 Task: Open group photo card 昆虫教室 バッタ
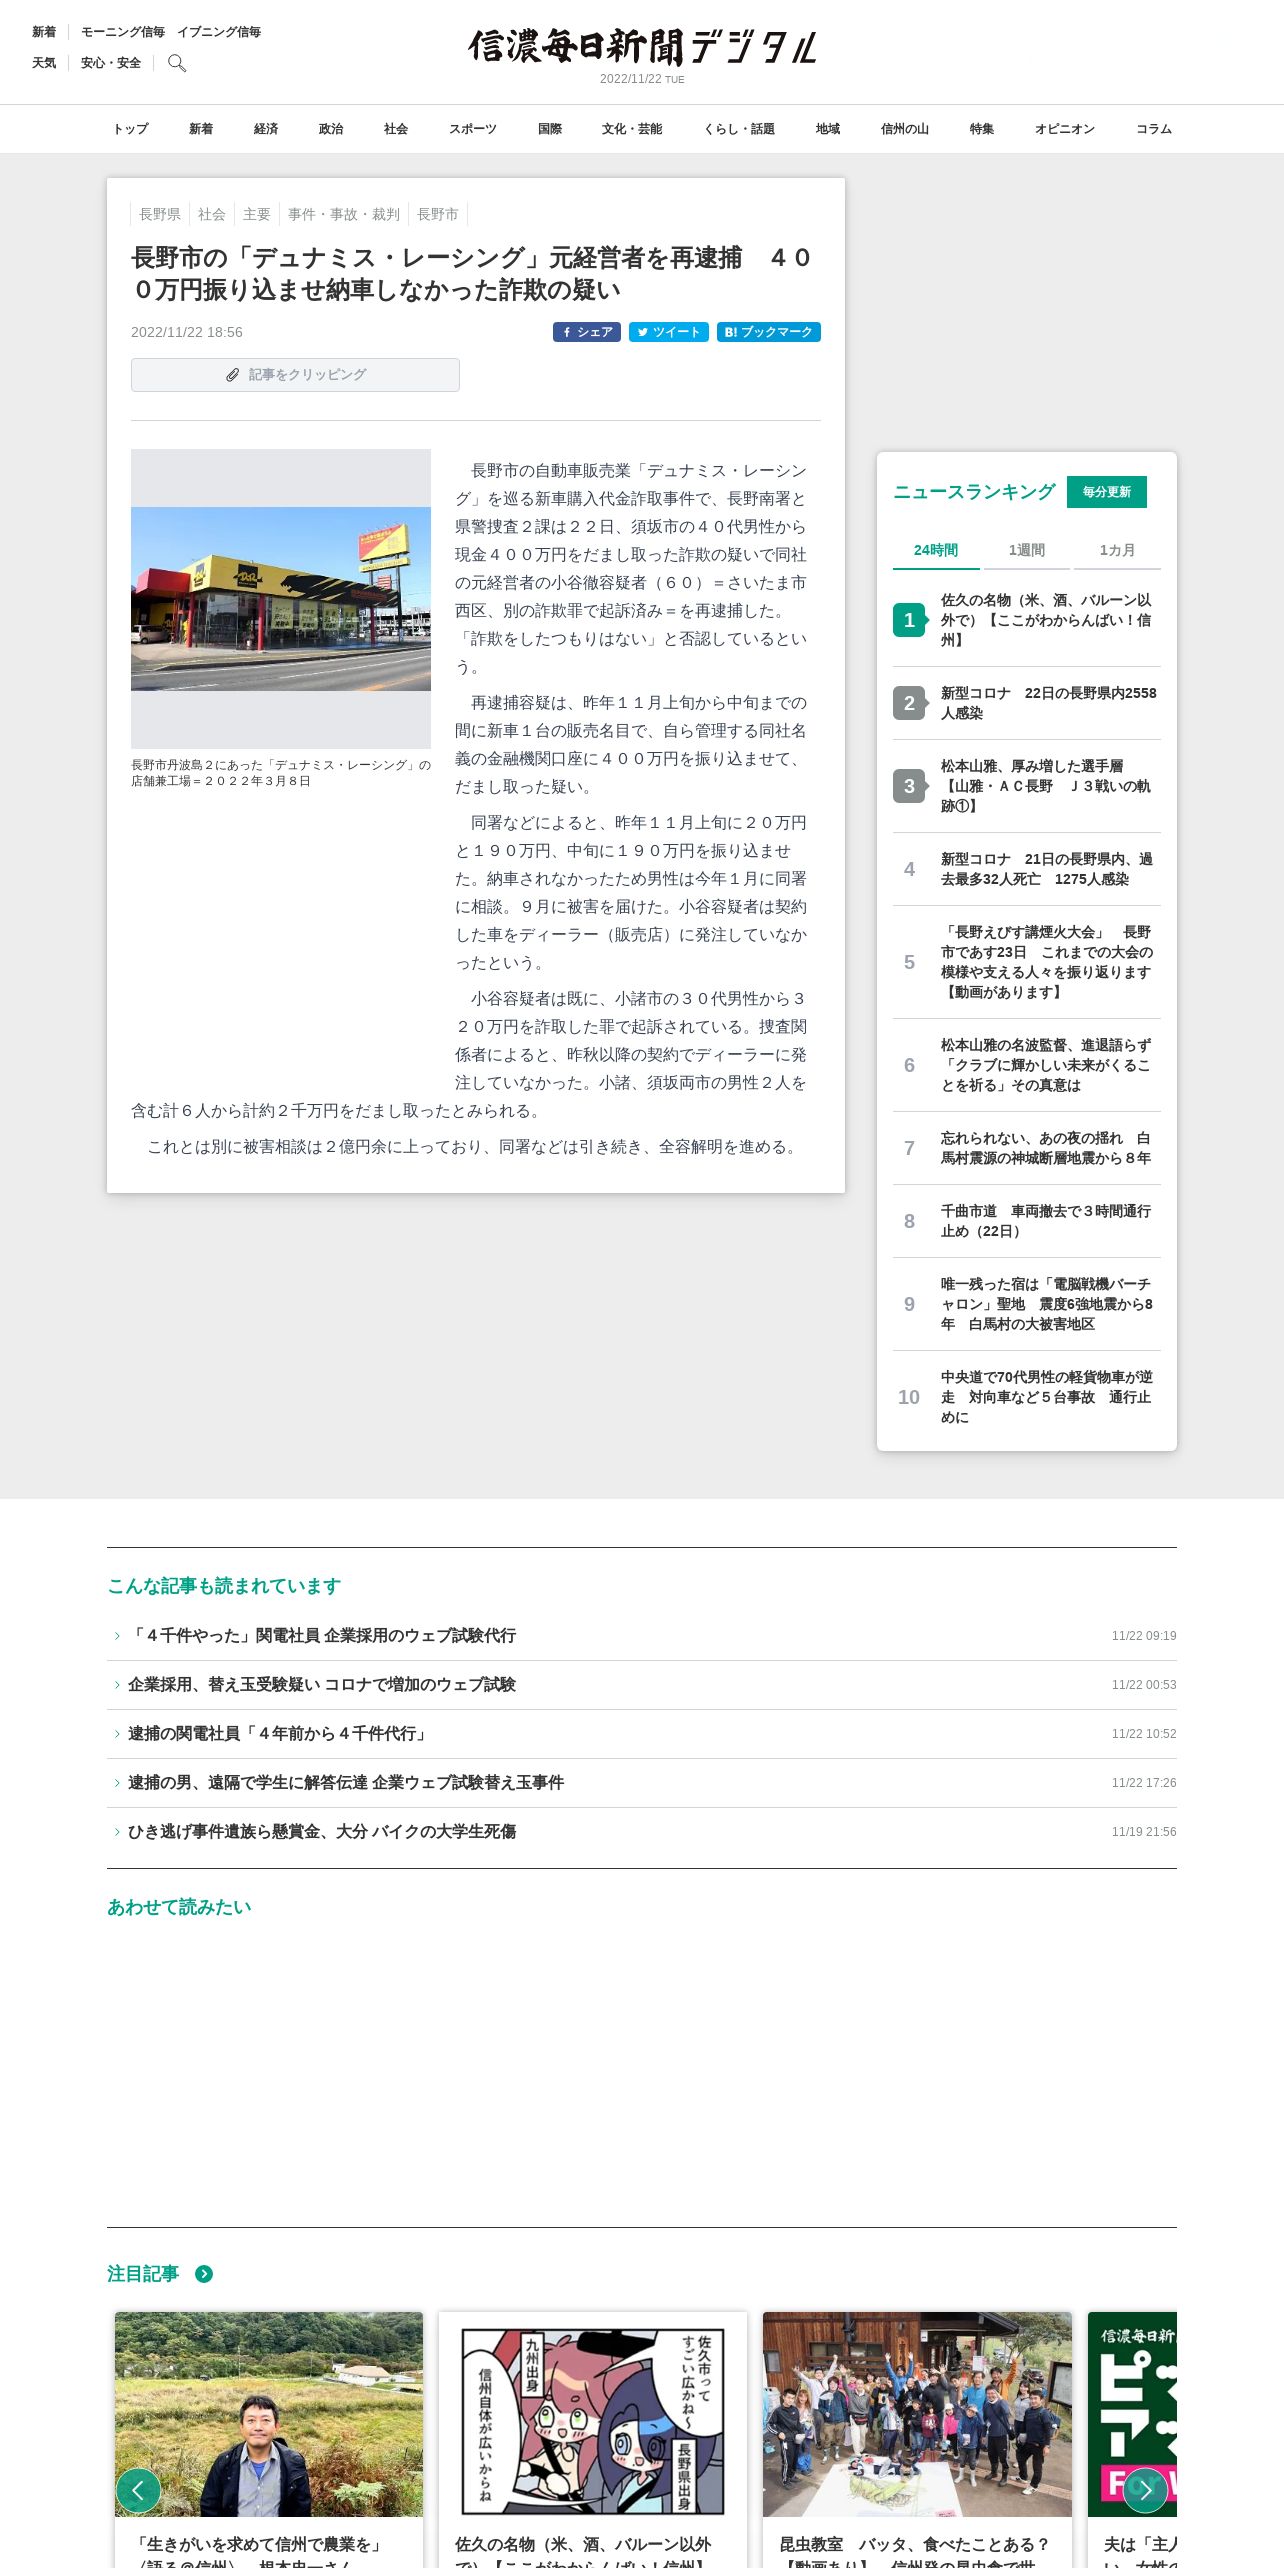917,2439
